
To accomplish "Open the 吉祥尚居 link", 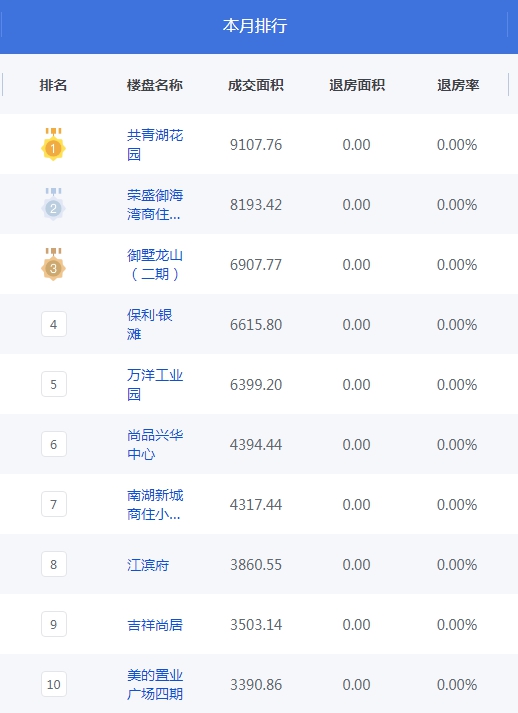I will (x=155, y=625).
